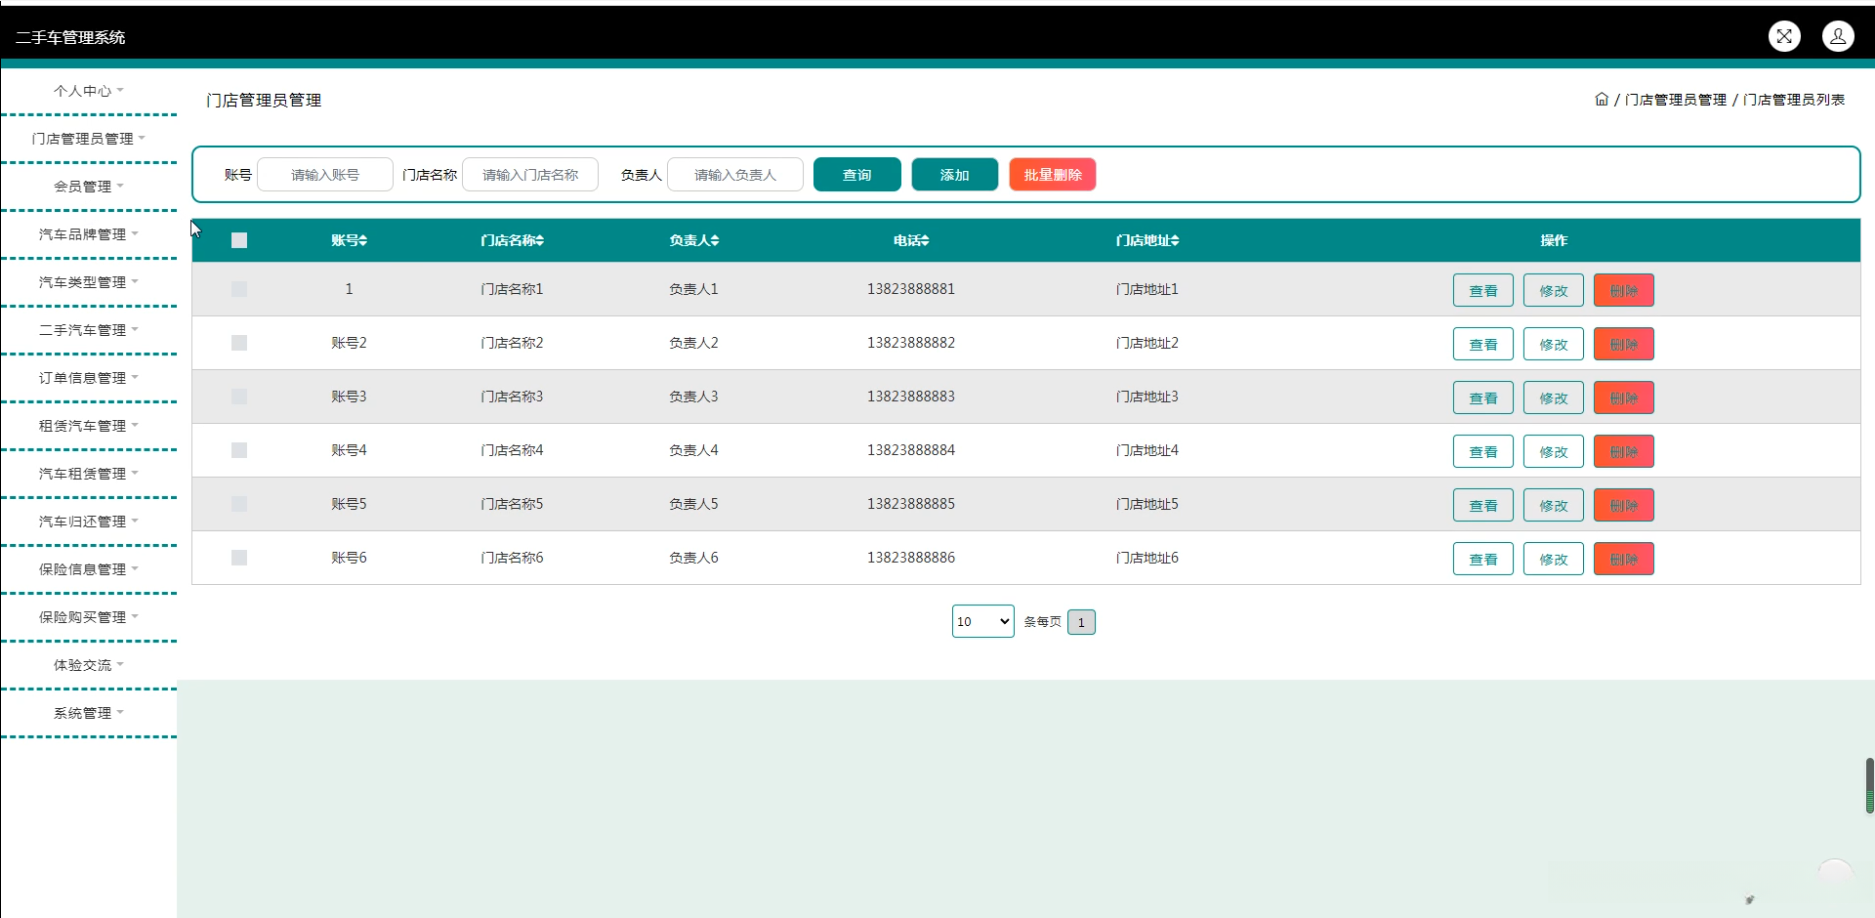The width and height of the screenshot is (1875, 918).
Task: Click phone number 13823888883 cell
Action: [911, 396]
